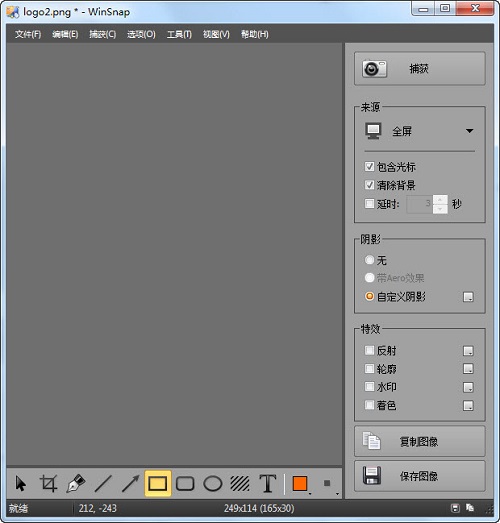Select the 自定义阴影 radio button
This screenshot has height=523, width=500.
tap(369, 296)
